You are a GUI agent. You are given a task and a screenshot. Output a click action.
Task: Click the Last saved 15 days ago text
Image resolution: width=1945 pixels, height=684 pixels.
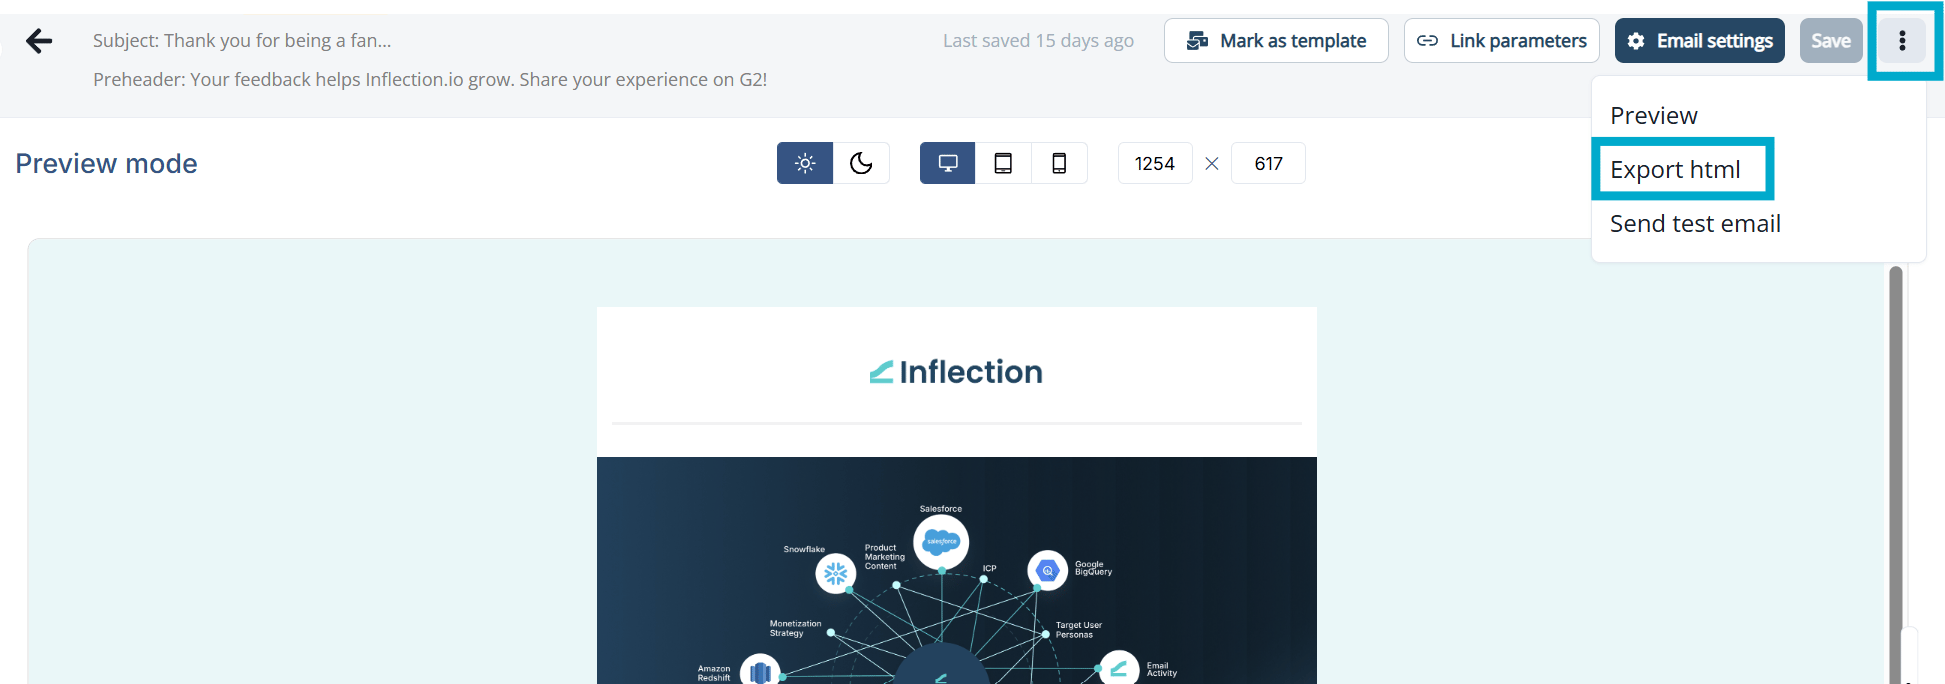(x=1038, y=41)
